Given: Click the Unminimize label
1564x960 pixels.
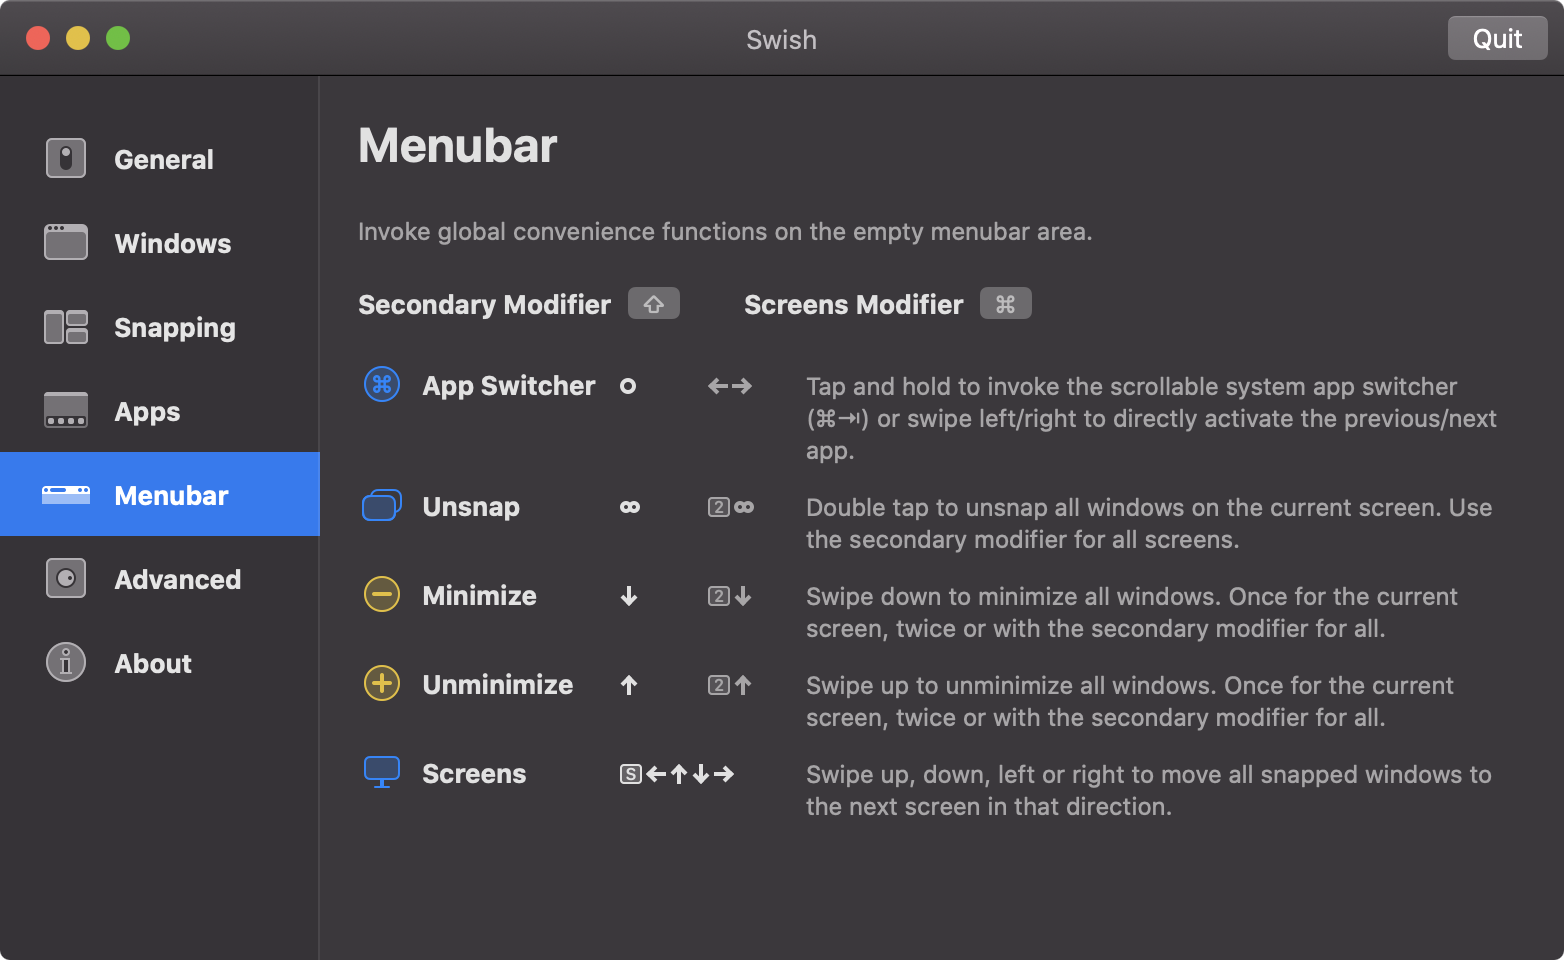Looking at the screenshot, I should 497,684.
